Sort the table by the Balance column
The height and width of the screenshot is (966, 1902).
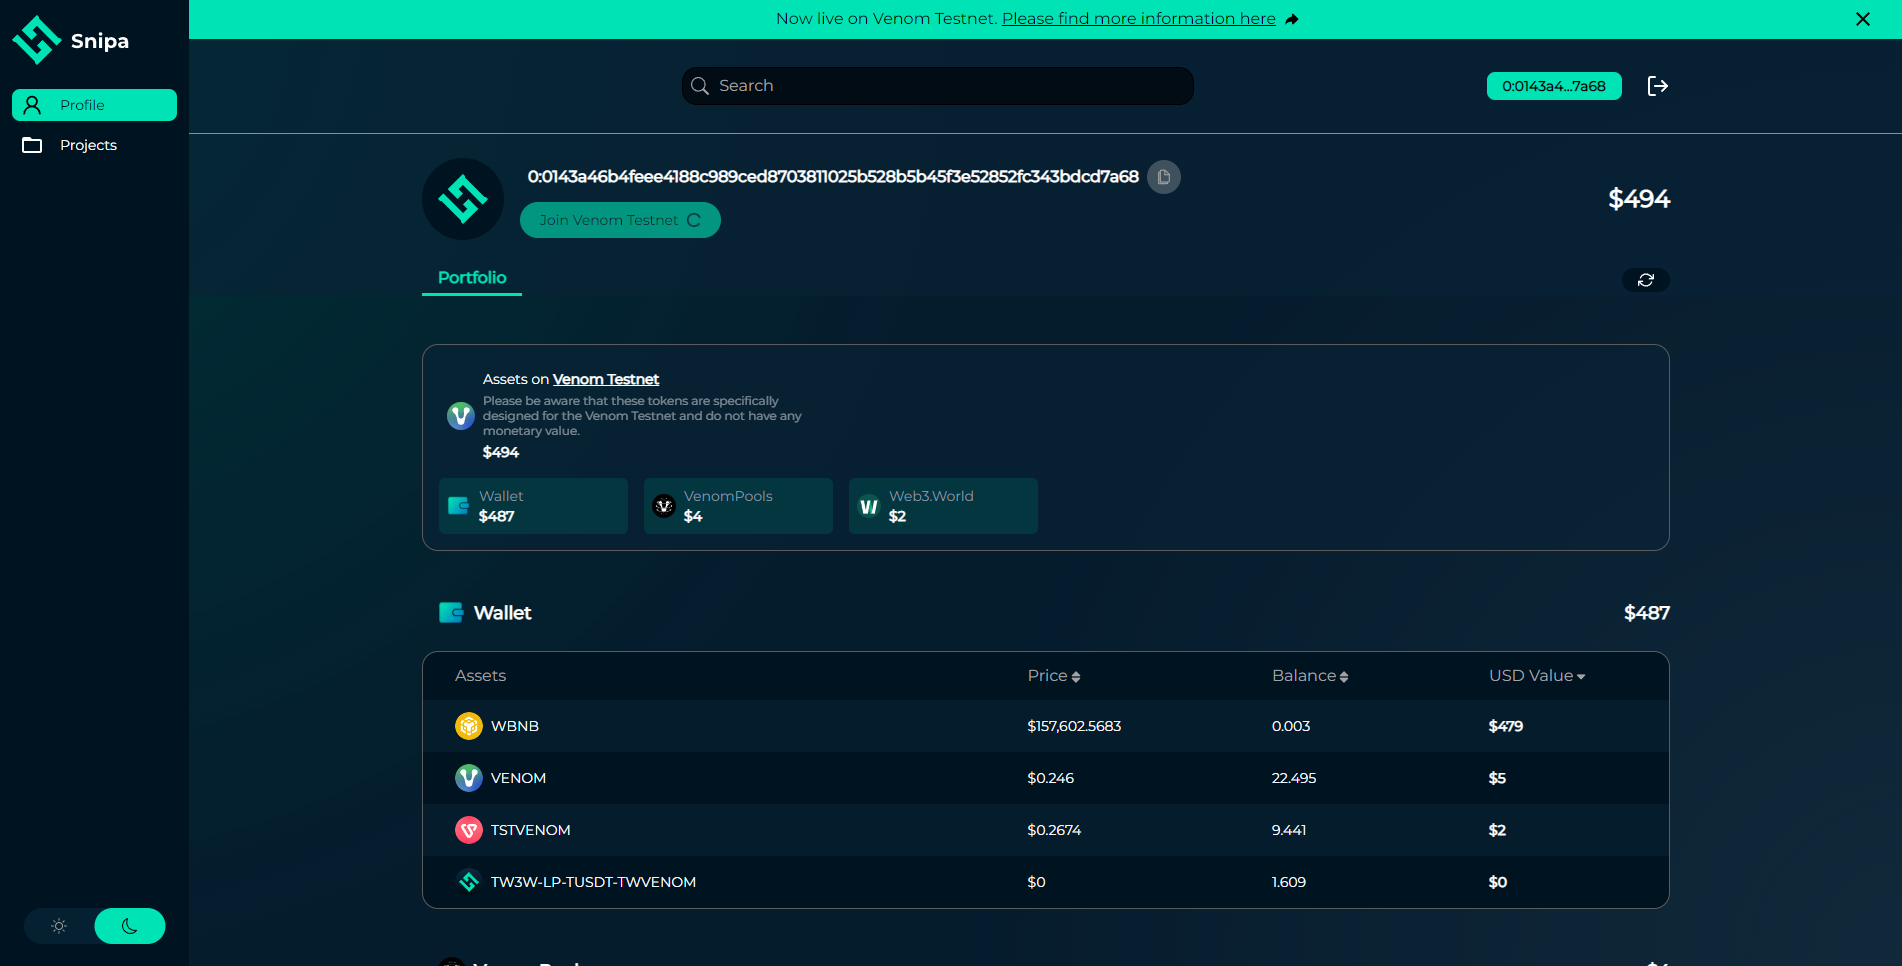(x=1309, y=676)
